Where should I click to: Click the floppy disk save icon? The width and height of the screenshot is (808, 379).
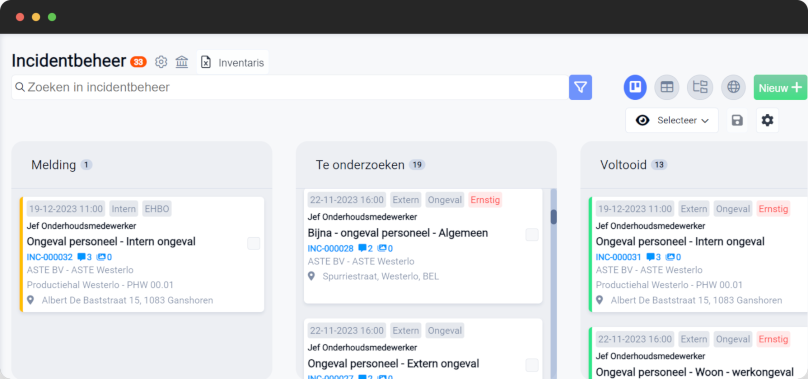pos(737,121)
